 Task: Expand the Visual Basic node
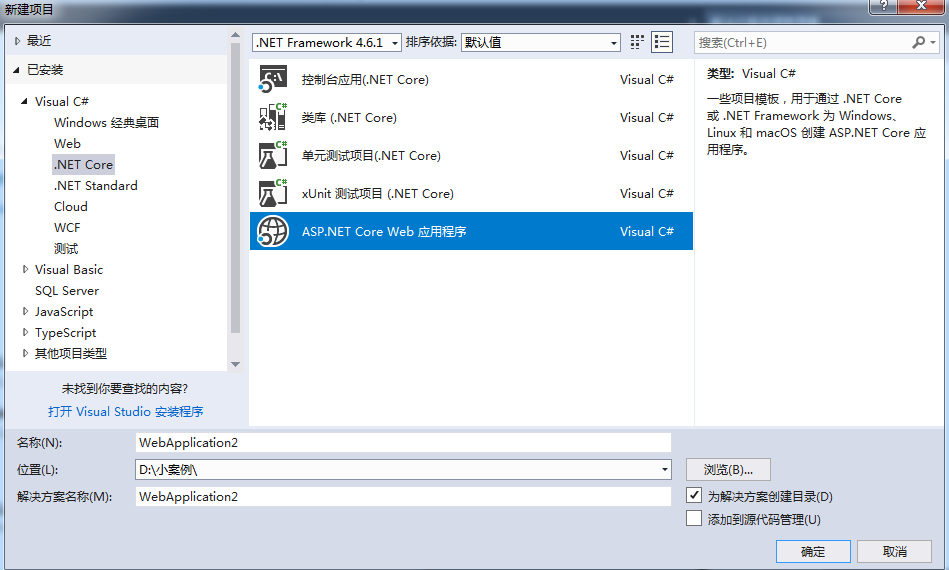(25, 269)
